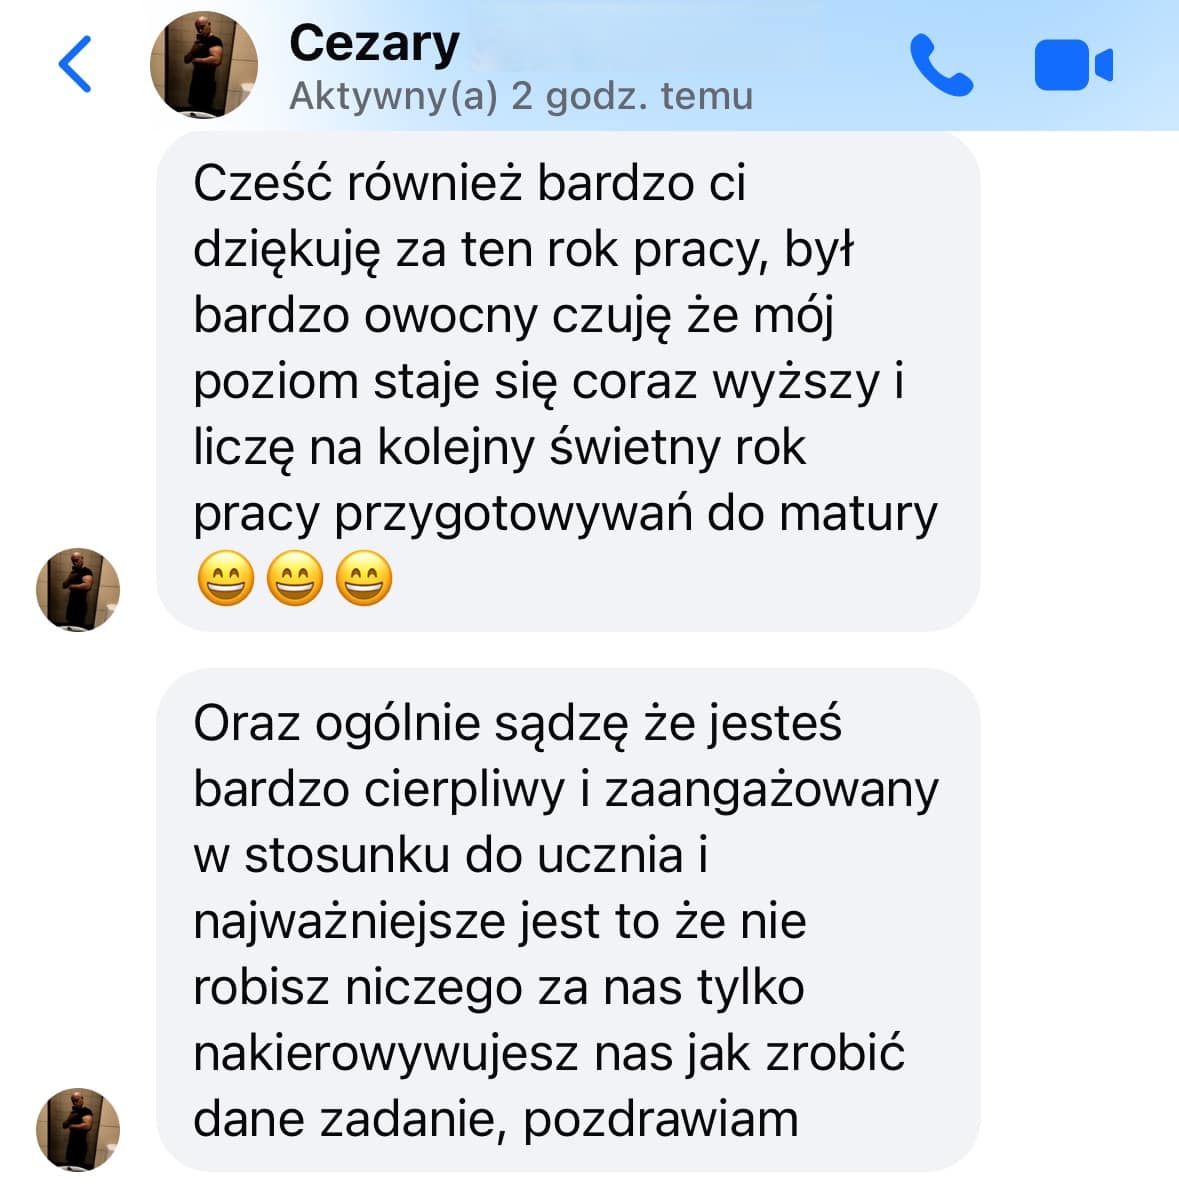
Task: Tap the sender avatar beside the emoji message
Action: tap(78, 589)
